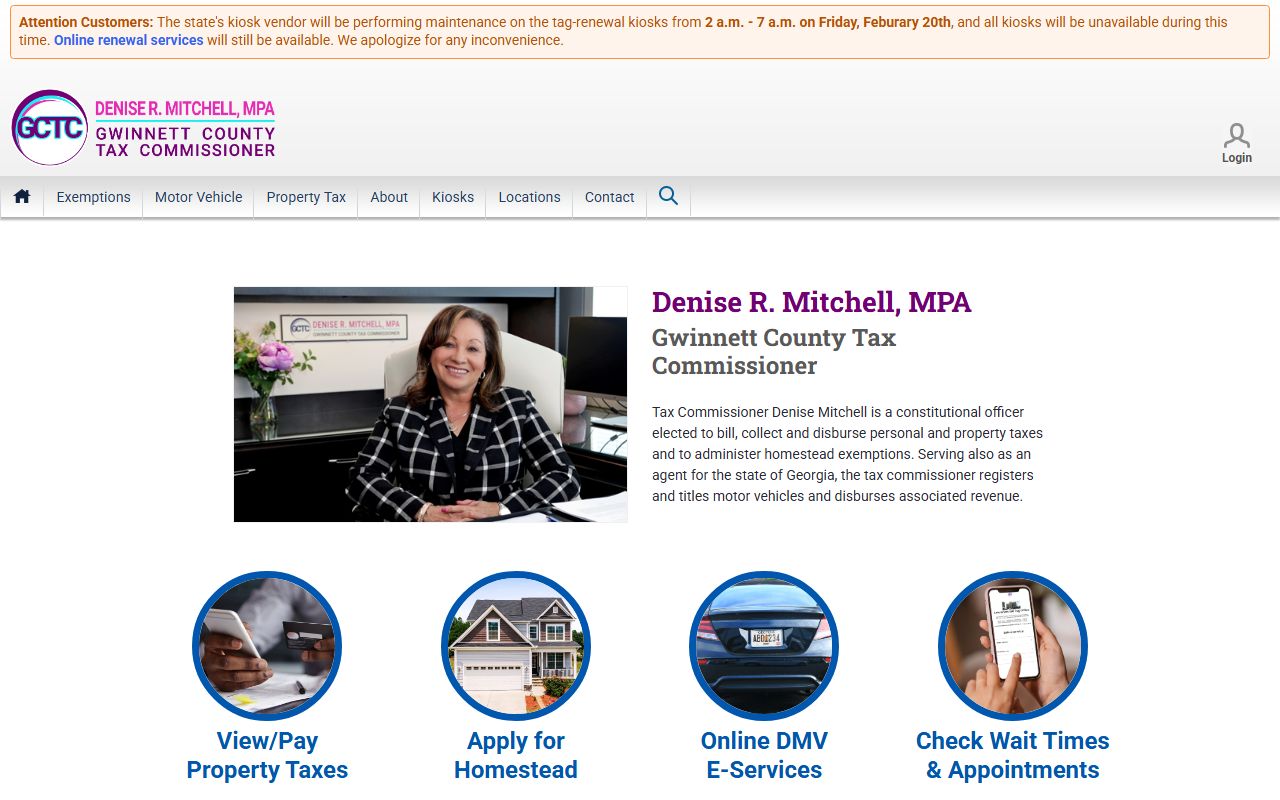Open the Exemptions menu
Viewport: 1280px width, 800px height.
click(93, 197)
